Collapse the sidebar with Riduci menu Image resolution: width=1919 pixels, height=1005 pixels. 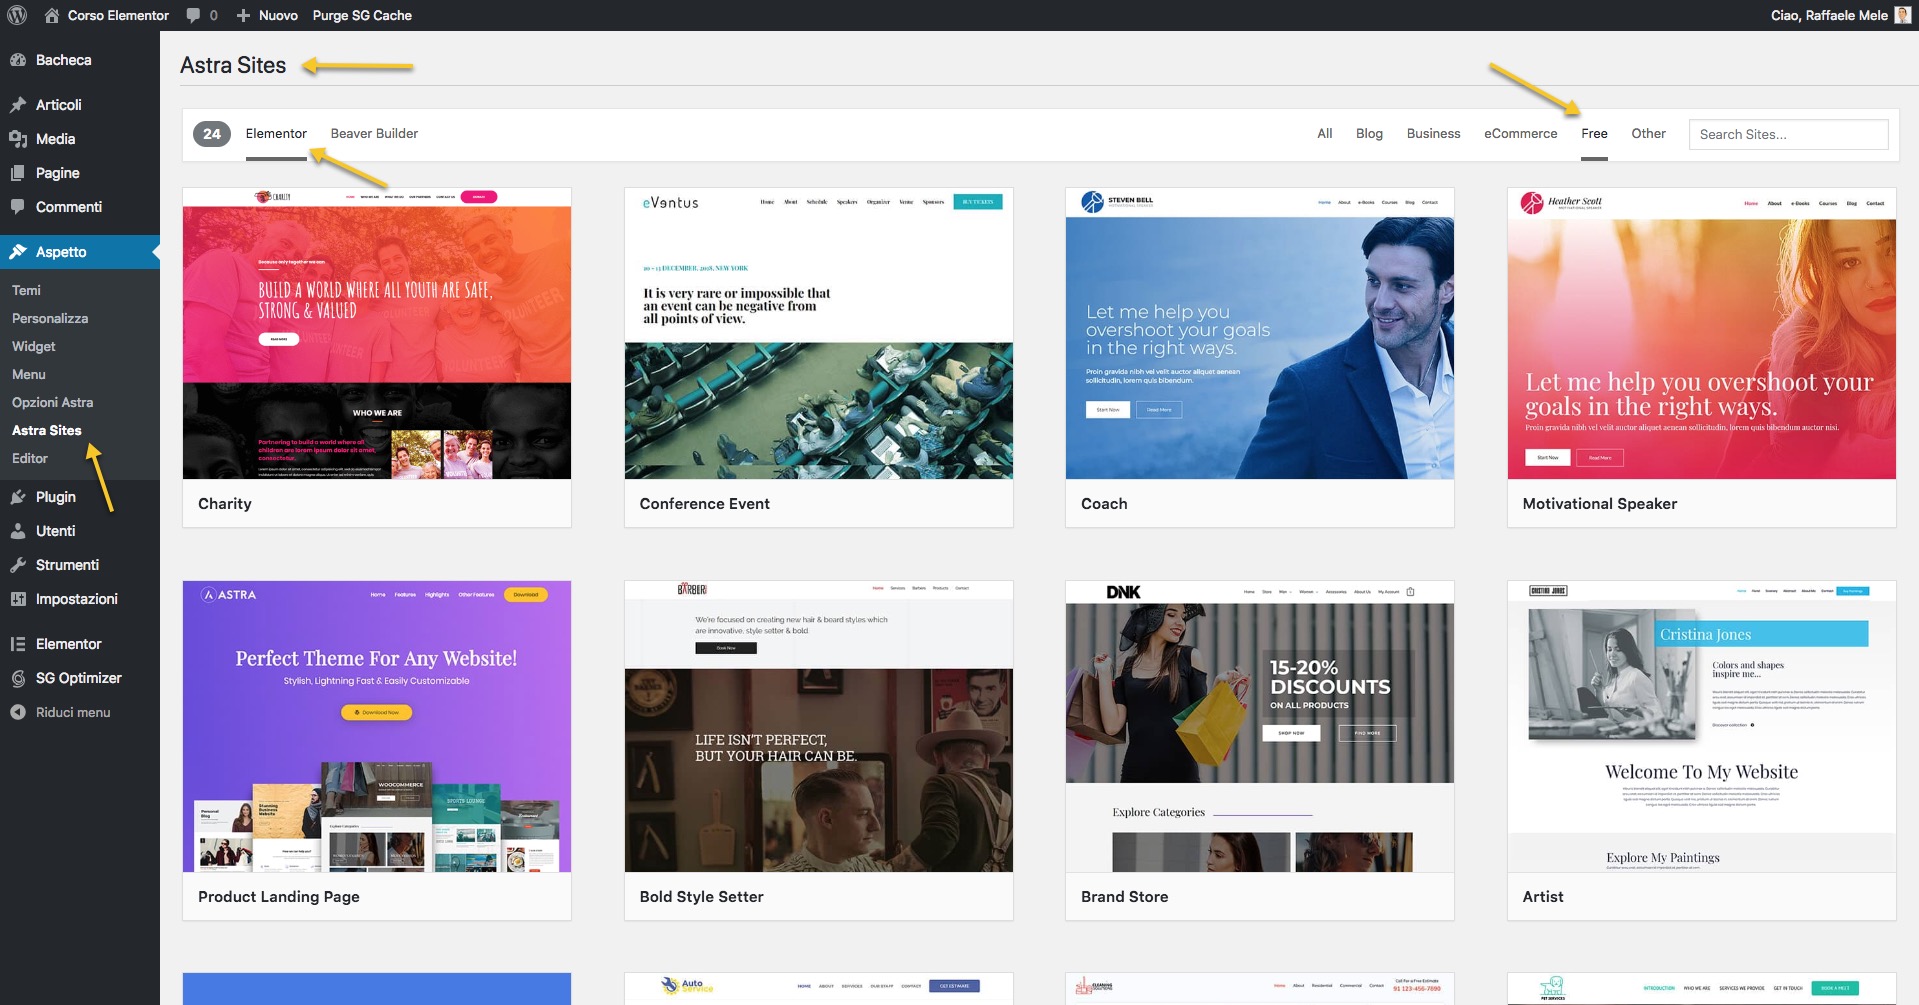pos(18,712)
